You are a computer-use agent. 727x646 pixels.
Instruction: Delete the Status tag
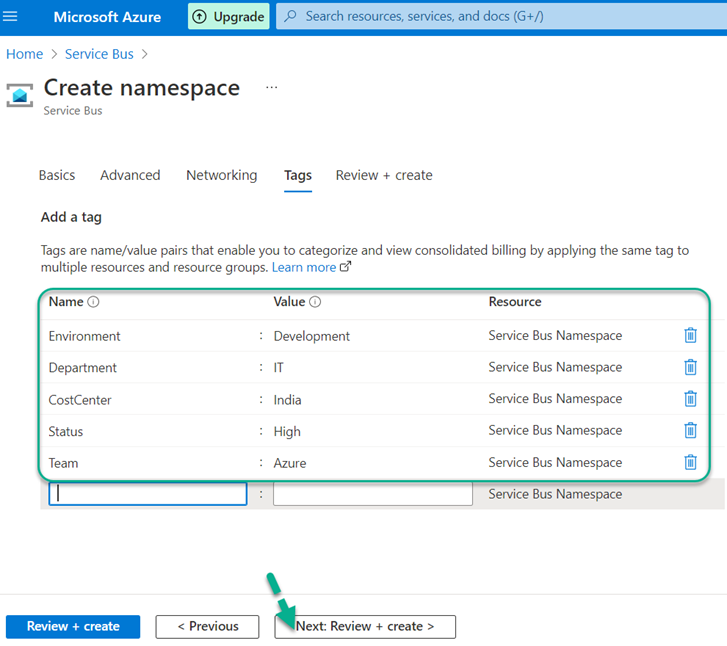[x=690, y=430]
